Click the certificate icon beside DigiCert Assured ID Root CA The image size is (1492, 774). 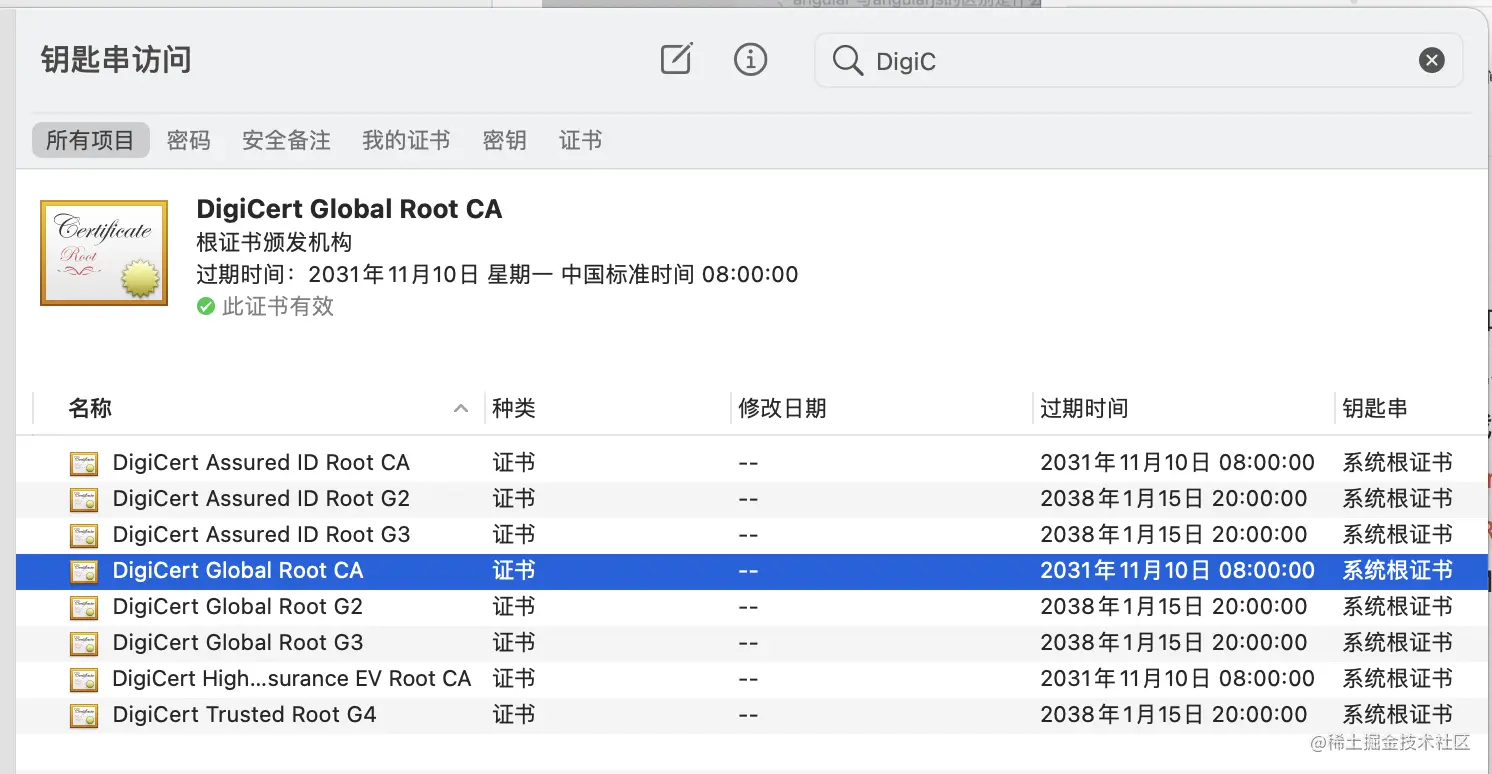point(84,462)
